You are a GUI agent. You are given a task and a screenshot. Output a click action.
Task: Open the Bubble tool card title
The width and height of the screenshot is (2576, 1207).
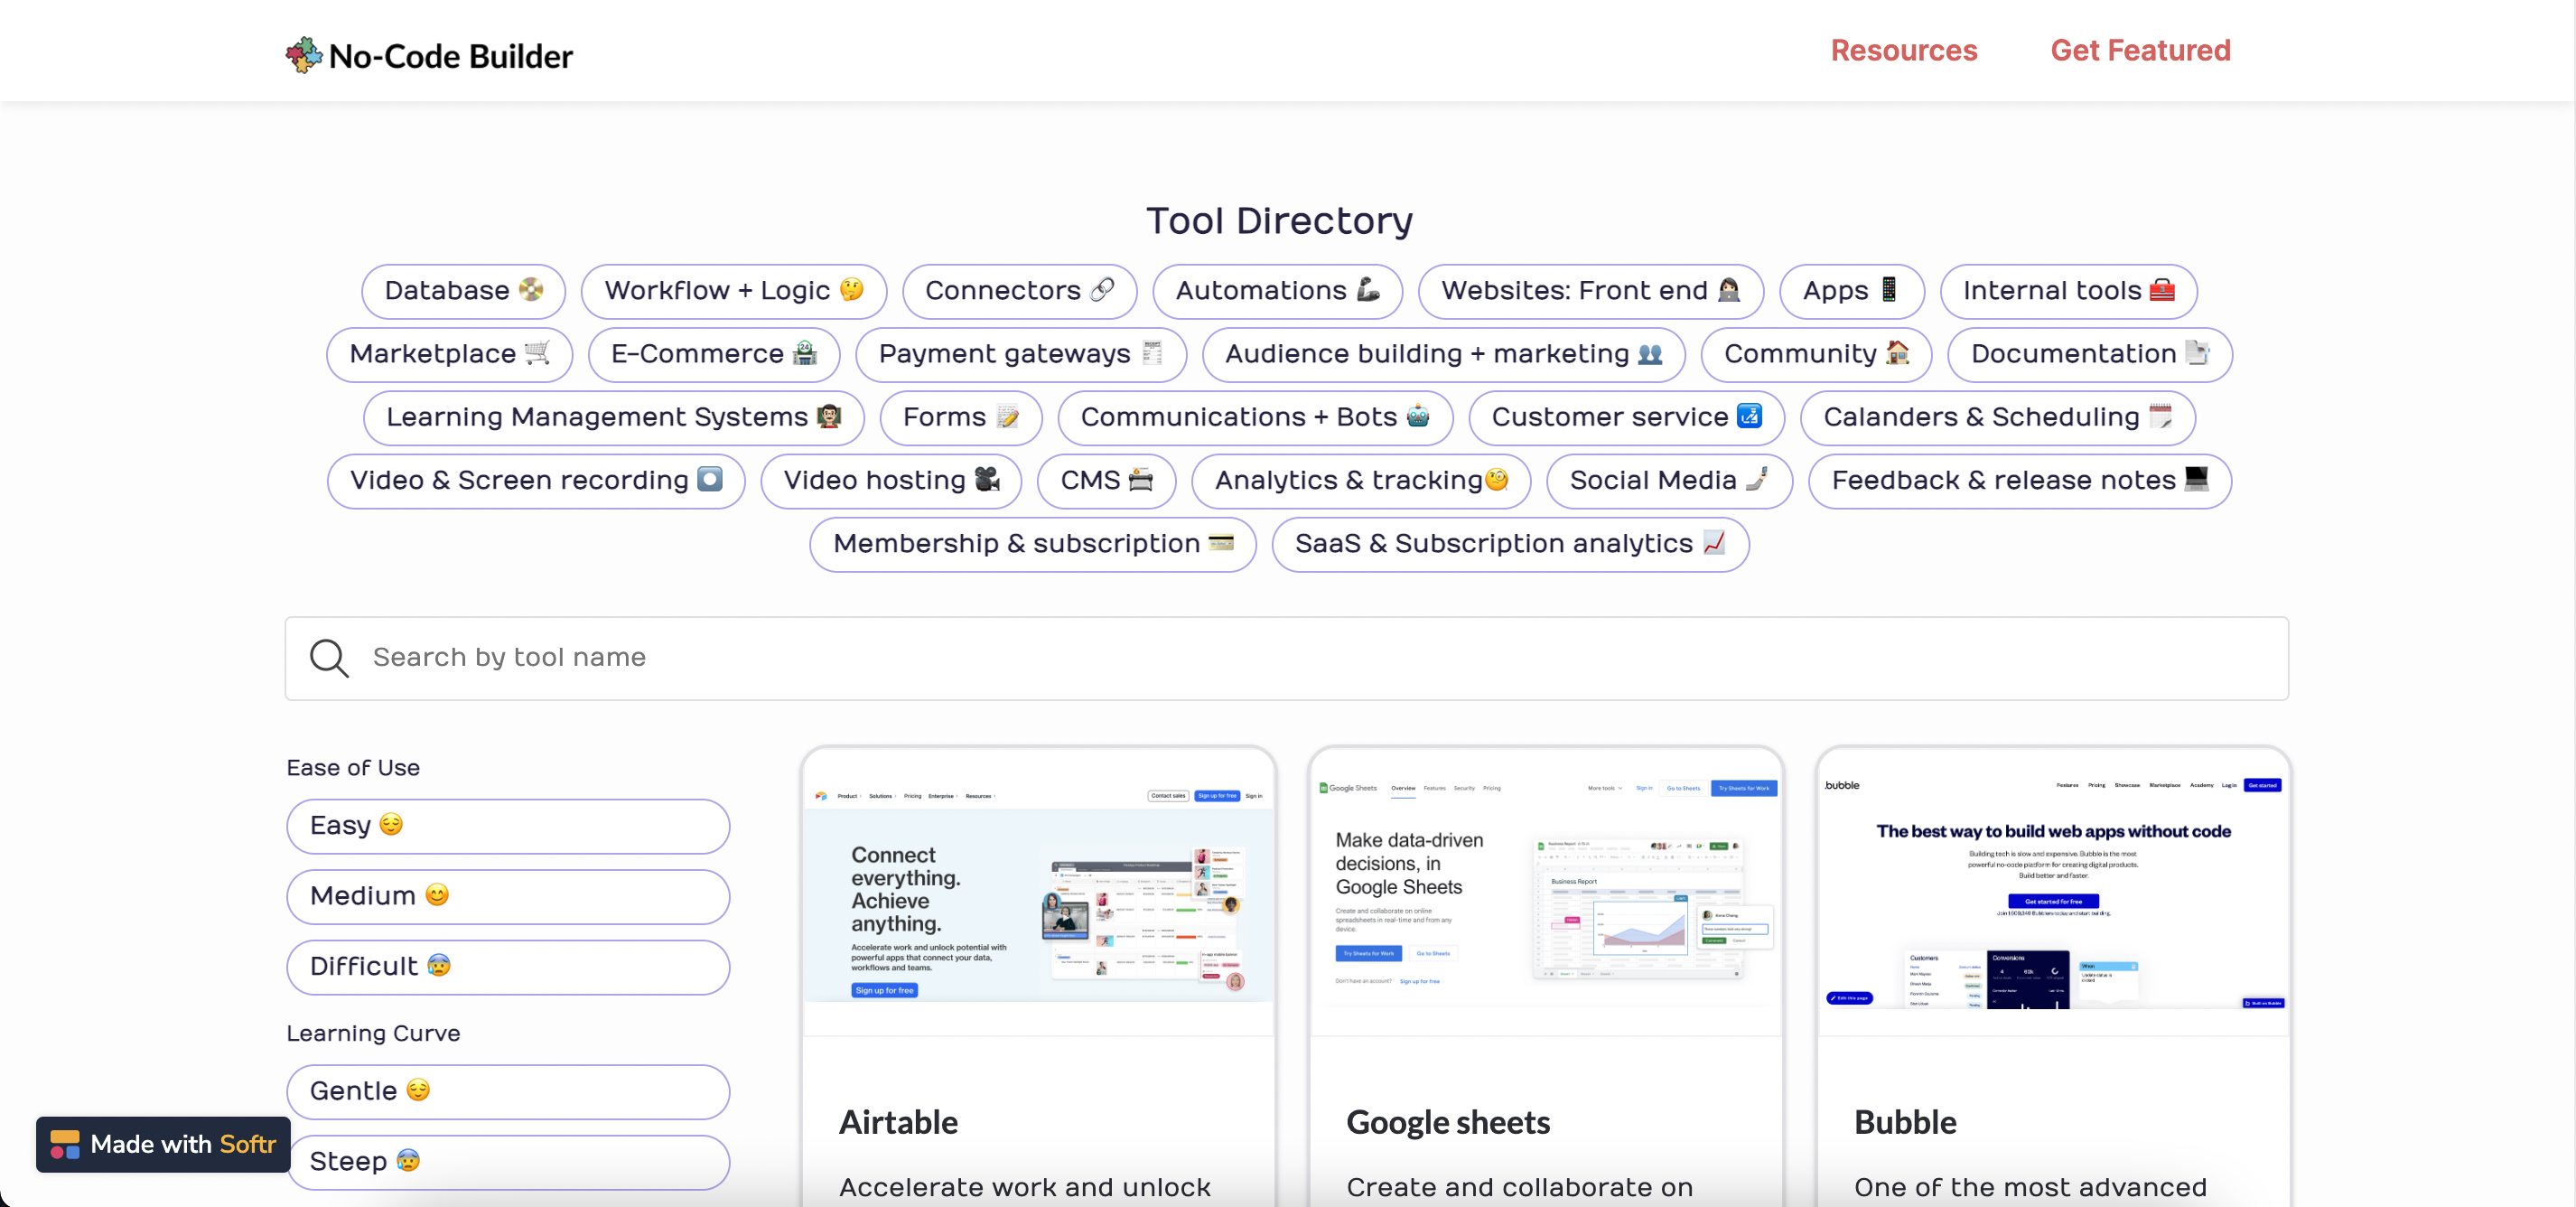pos(1905,1122)
